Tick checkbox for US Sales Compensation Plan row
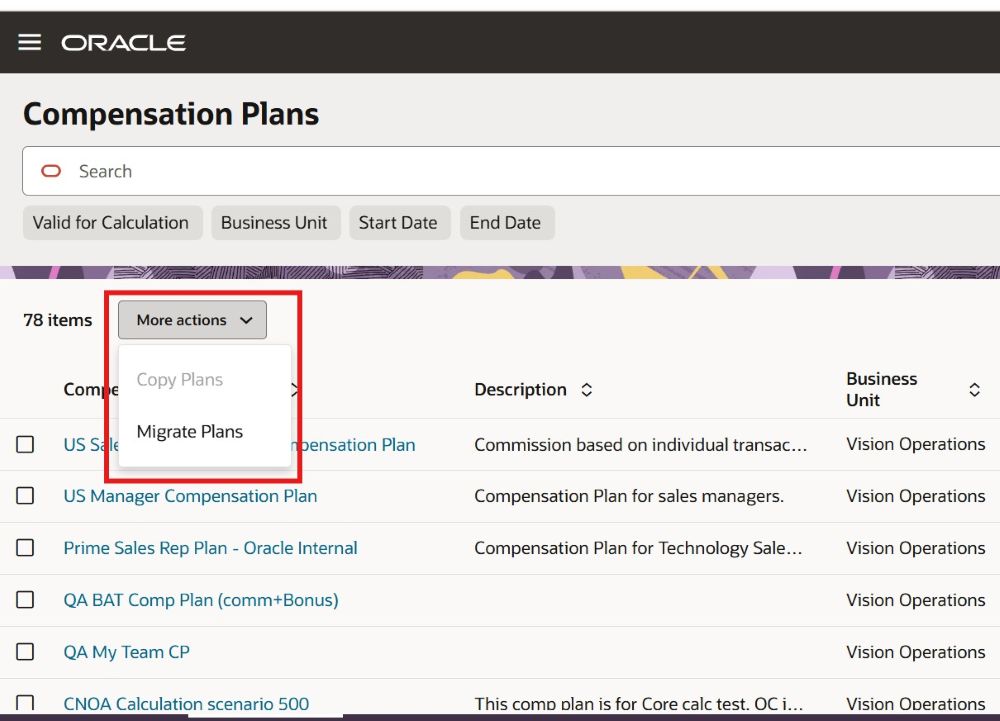 [x=25, y=444]
